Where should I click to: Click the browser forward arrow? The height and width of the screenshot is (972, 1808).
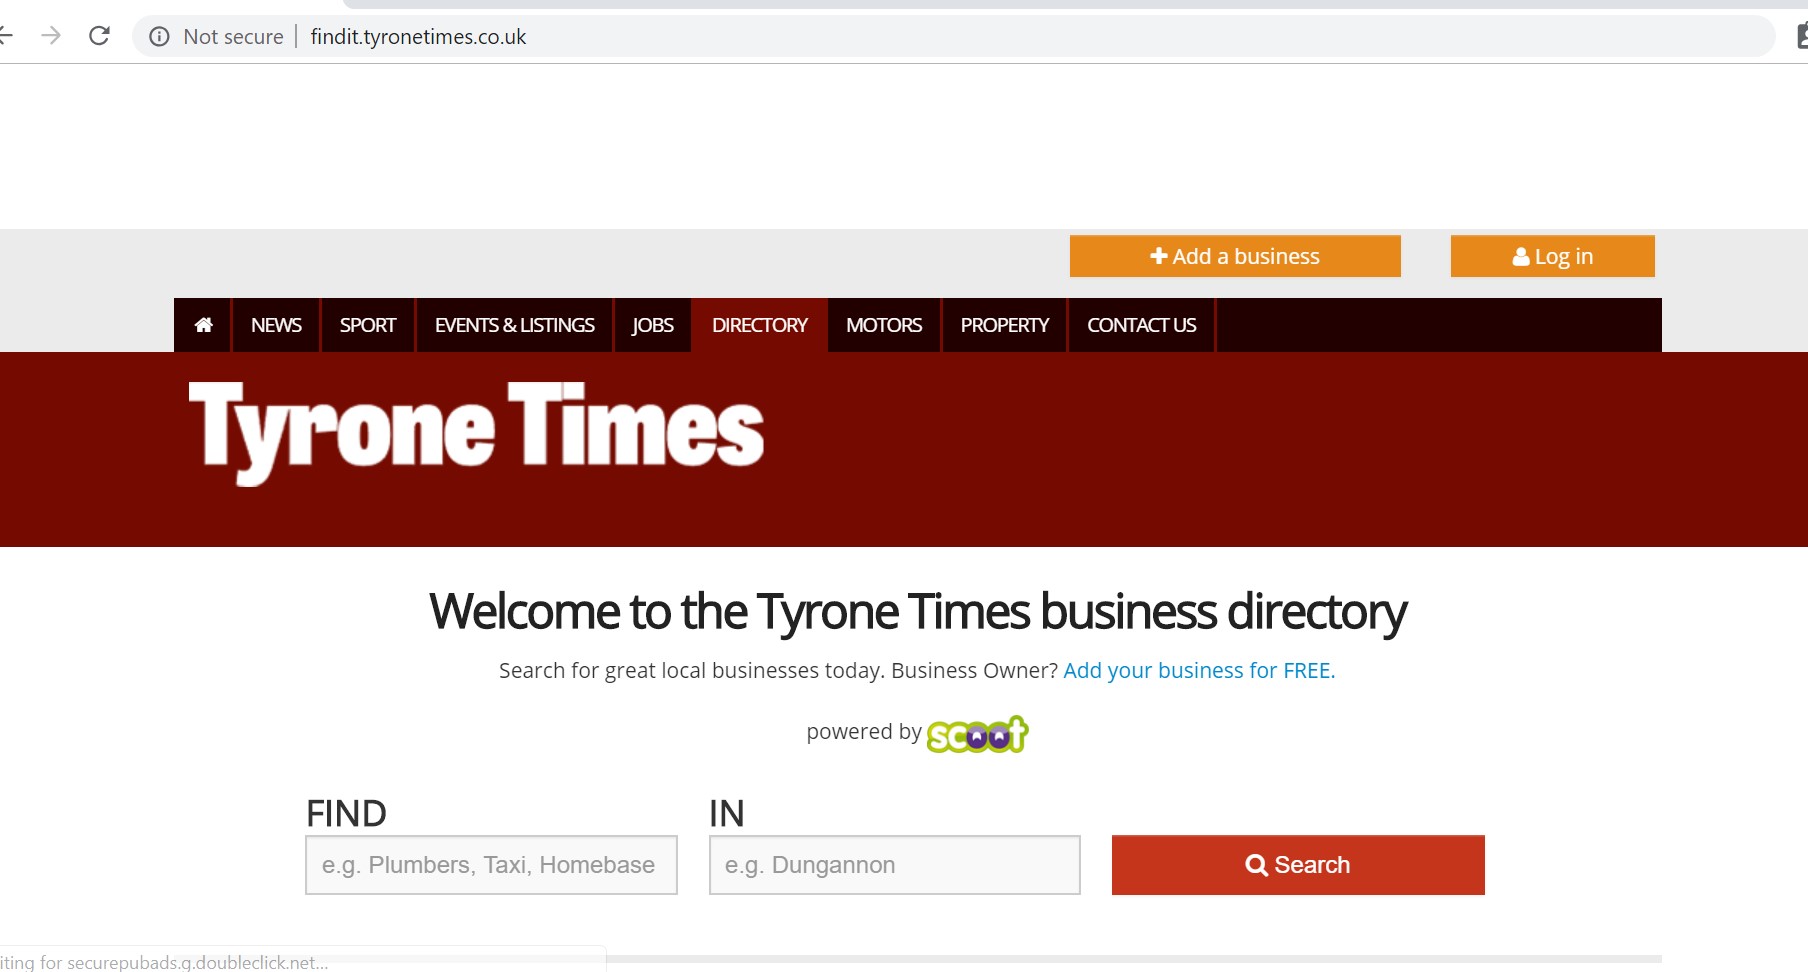click(51, 36)
